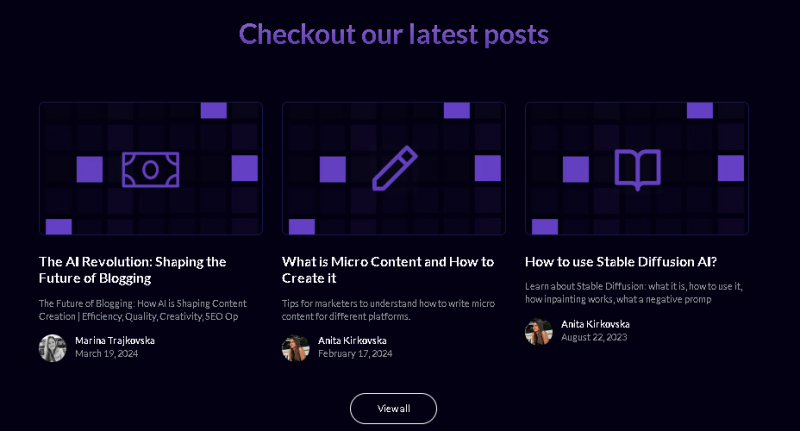Click the open book icon on third post
Image resolution: width=800 pixels, height=431 pixels.
pyautogui.click(x=636, y=169)
